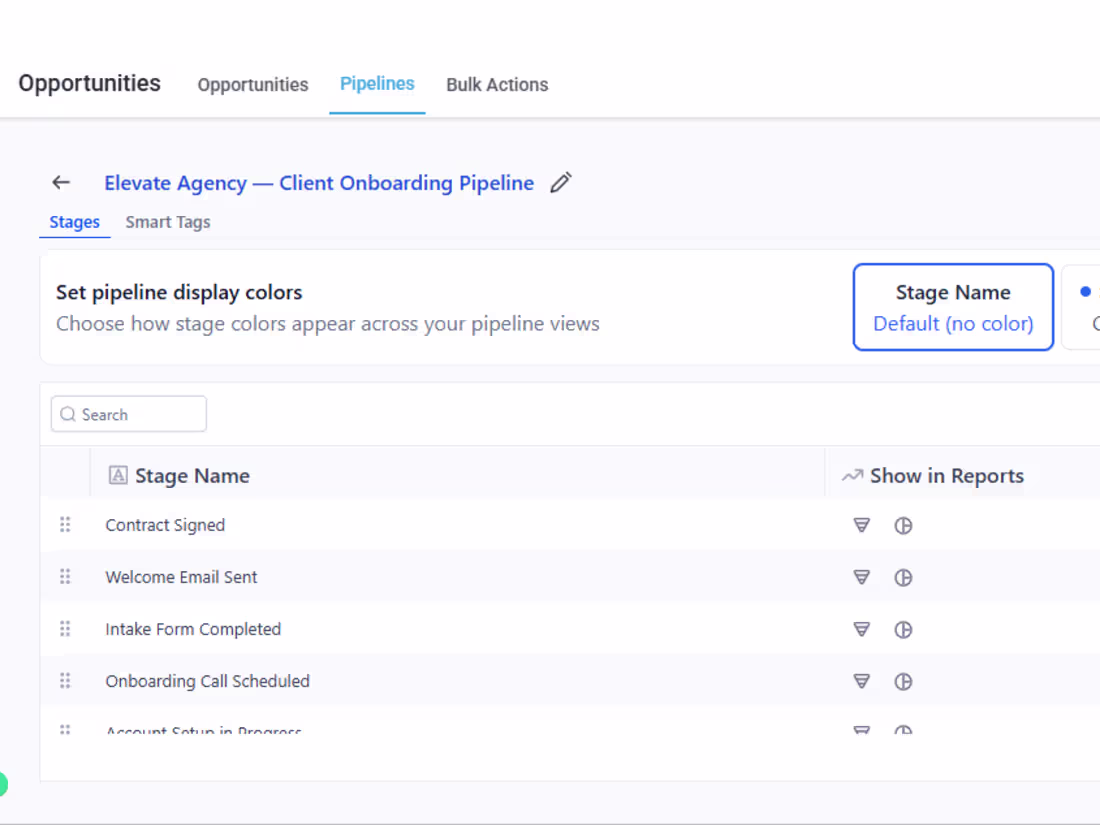Click the trend arrow icon beside Show in Reports

pos(852,476)
